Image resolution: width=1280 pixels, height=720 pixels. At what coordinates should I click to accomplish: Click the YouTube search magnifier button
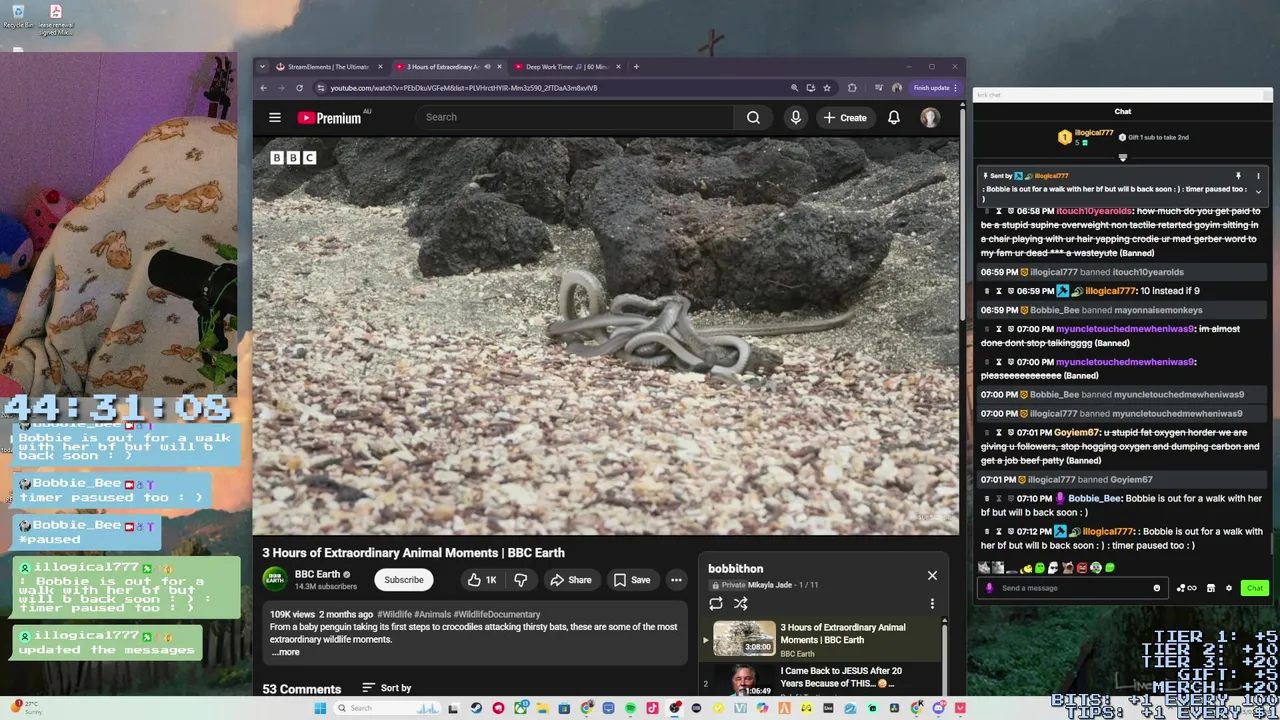click(753, 117)
